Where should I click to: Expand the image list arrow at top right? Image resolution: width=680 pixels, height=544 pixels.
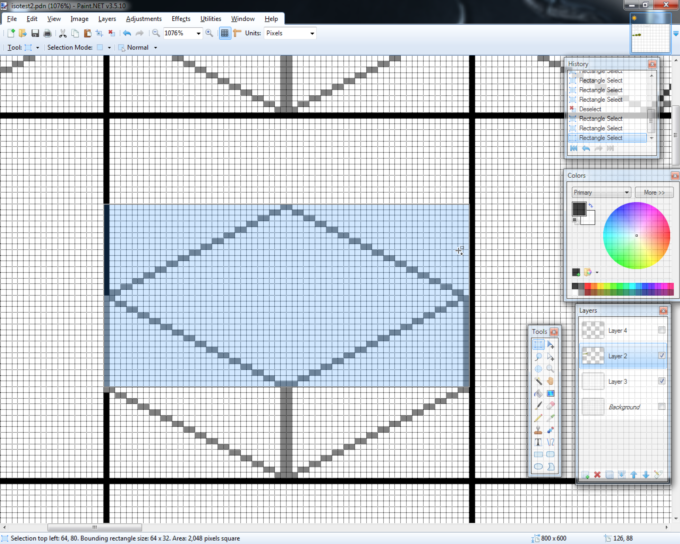pos(675,34)
